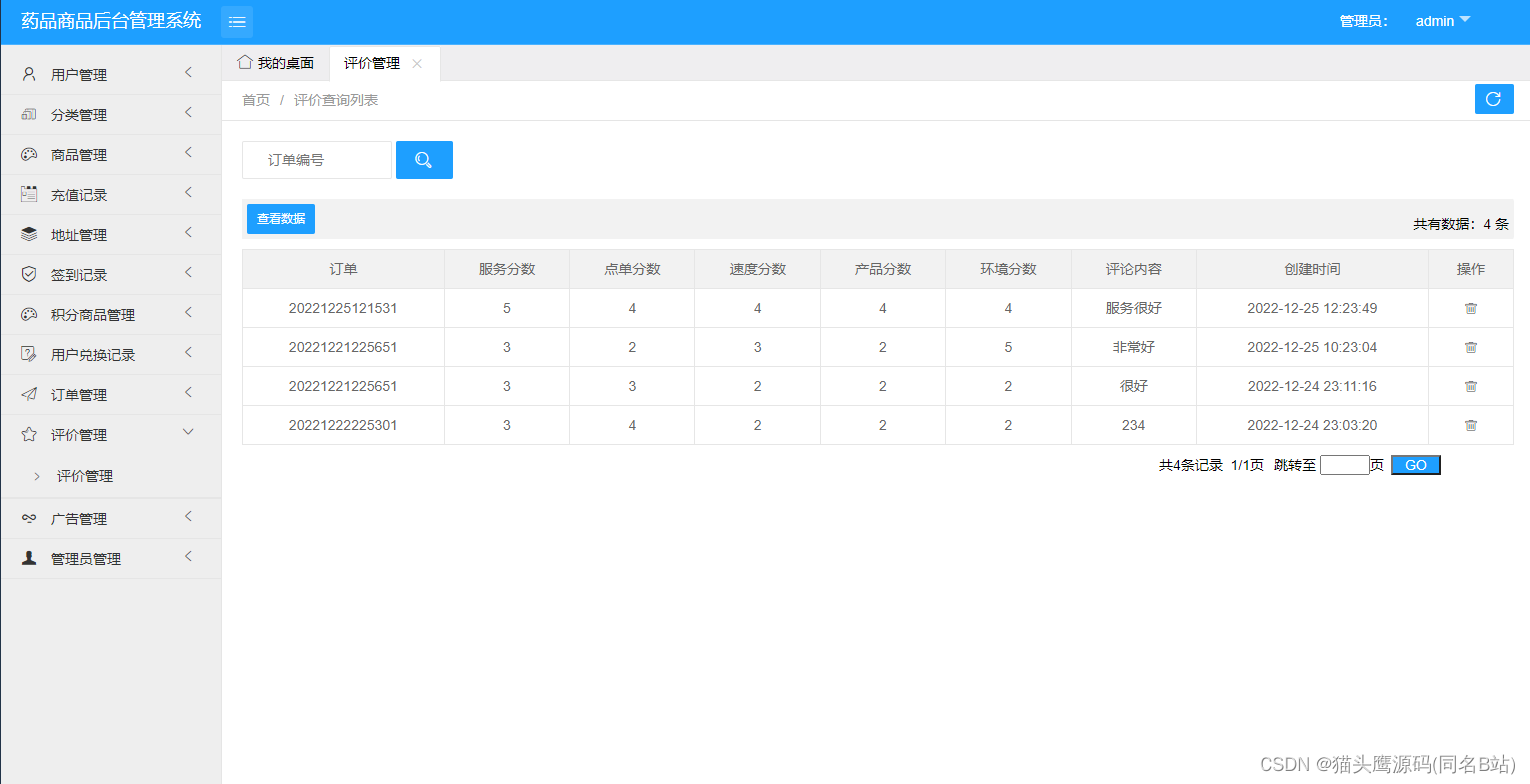1530x784 pixels.
Task: Delete the review with comment 234
Action: pos(1471,425)
